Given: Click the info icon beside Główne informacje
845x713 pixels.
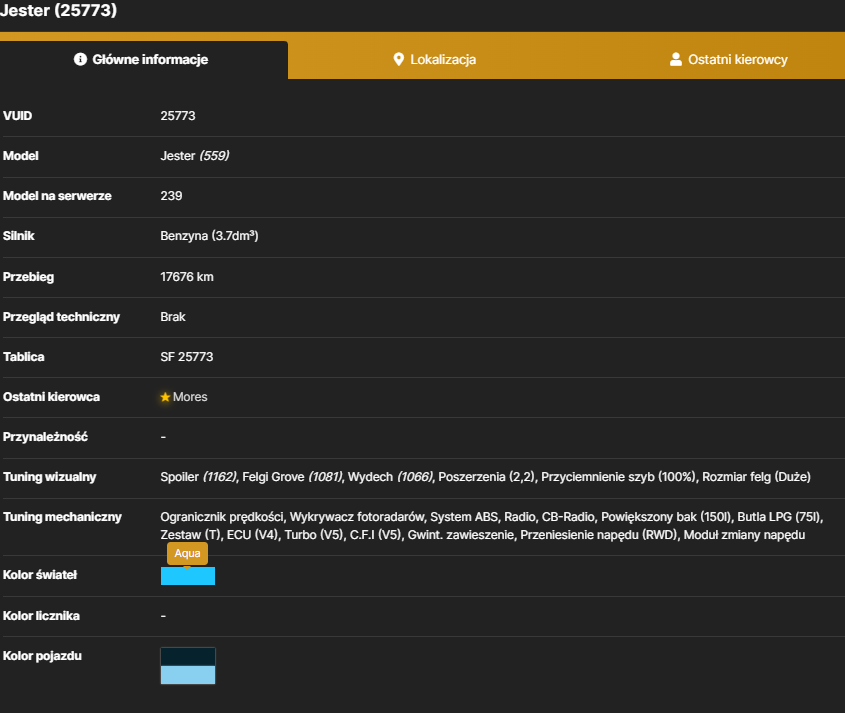Looking at the screenshot, I should coord(80,59).
